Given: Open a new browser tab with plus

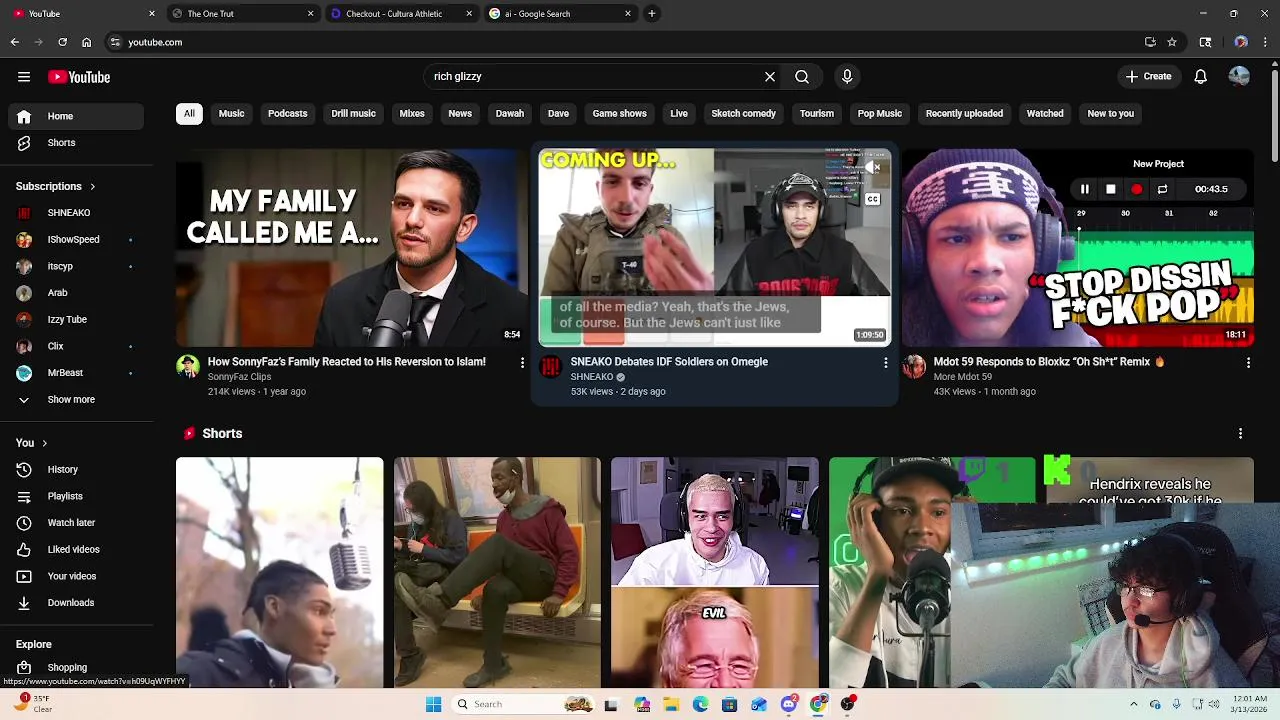Looking at the screenshot, I should 651,14.
